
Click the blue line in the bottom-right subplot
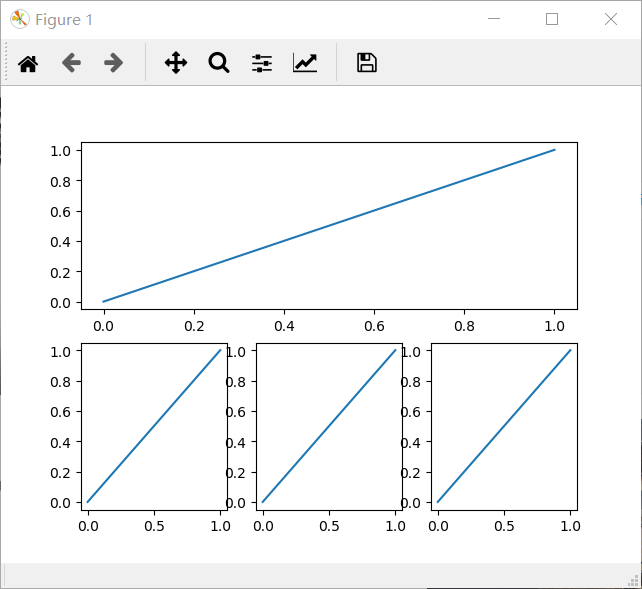[504, 426]
